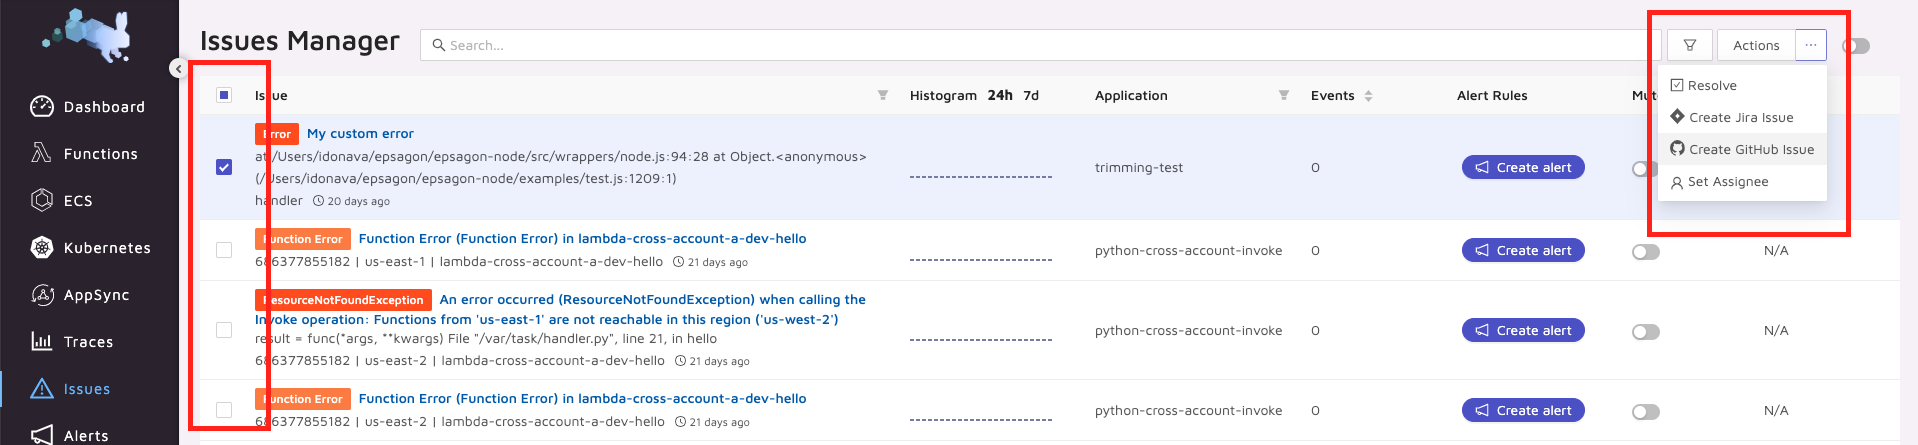Image resolution: width=1918 pixels, height=445 pixels.
Task: Click the Epsagon rabbit logo
Action: [x=88, y=38]
